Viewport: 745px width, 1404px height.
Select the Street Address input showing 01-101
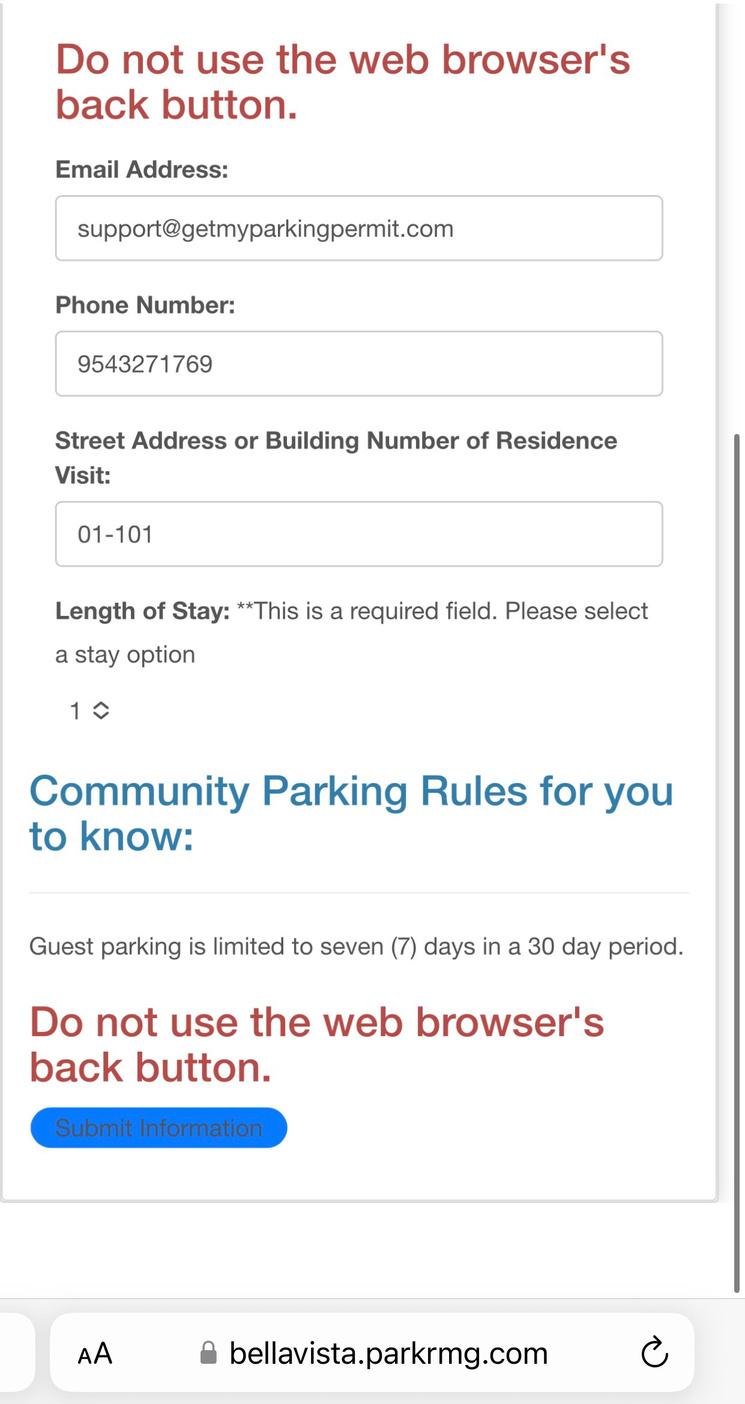[x=358, y=534]
